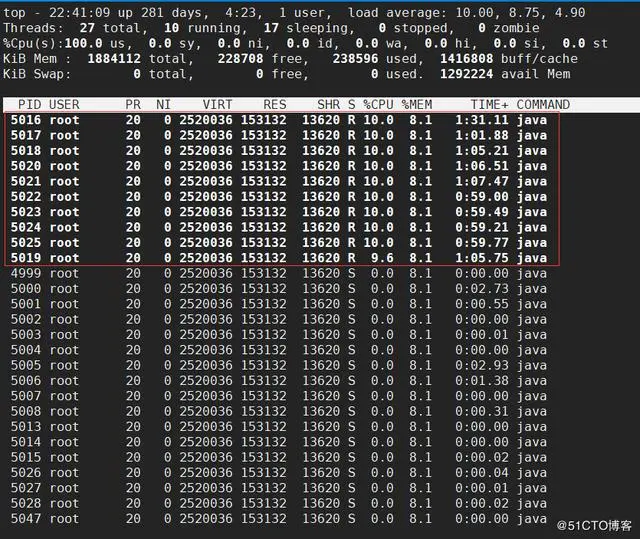
Task: Click TIME+ value 1:05.21
Action: coord(482,151)
